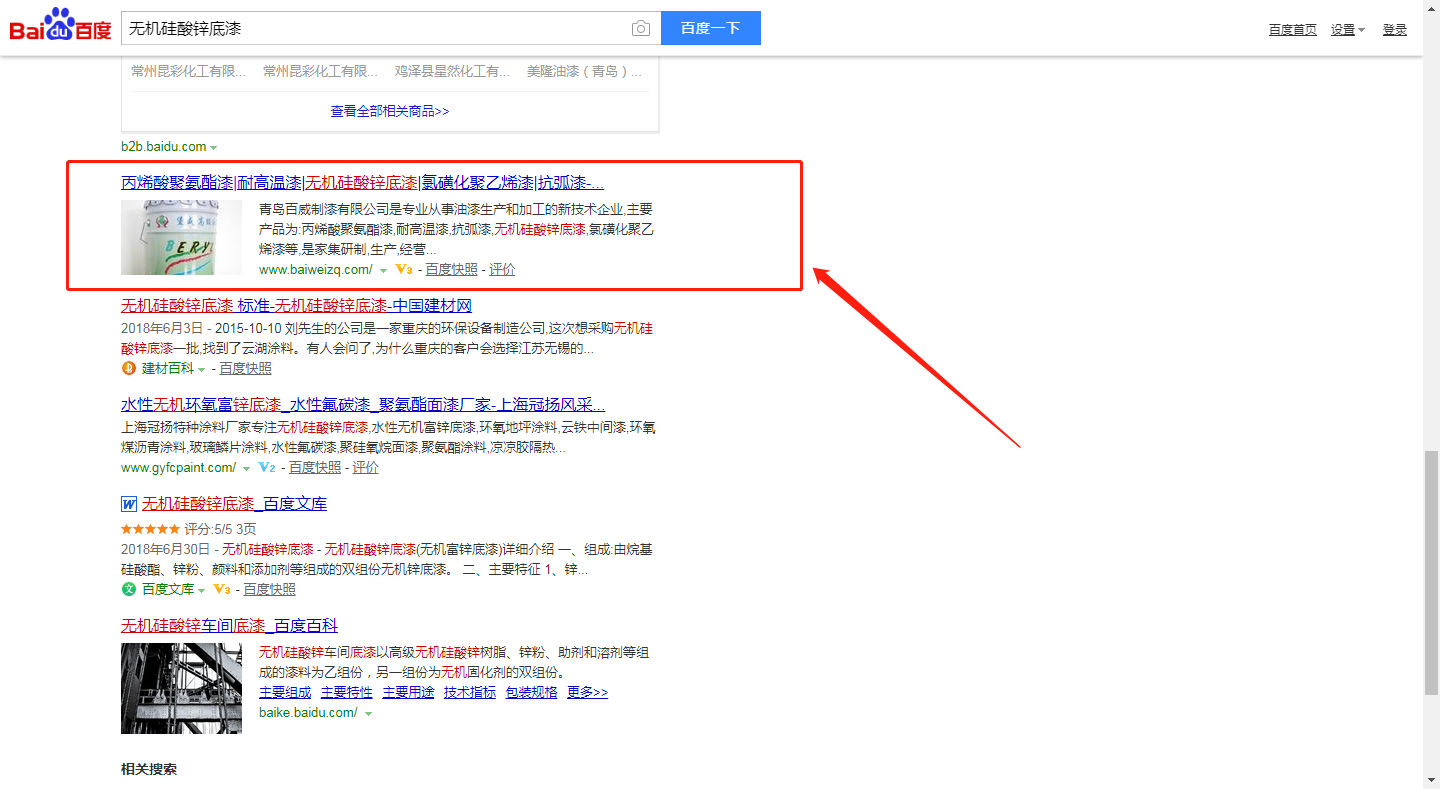Open 百度首页 link

(x=1293, y=30)
